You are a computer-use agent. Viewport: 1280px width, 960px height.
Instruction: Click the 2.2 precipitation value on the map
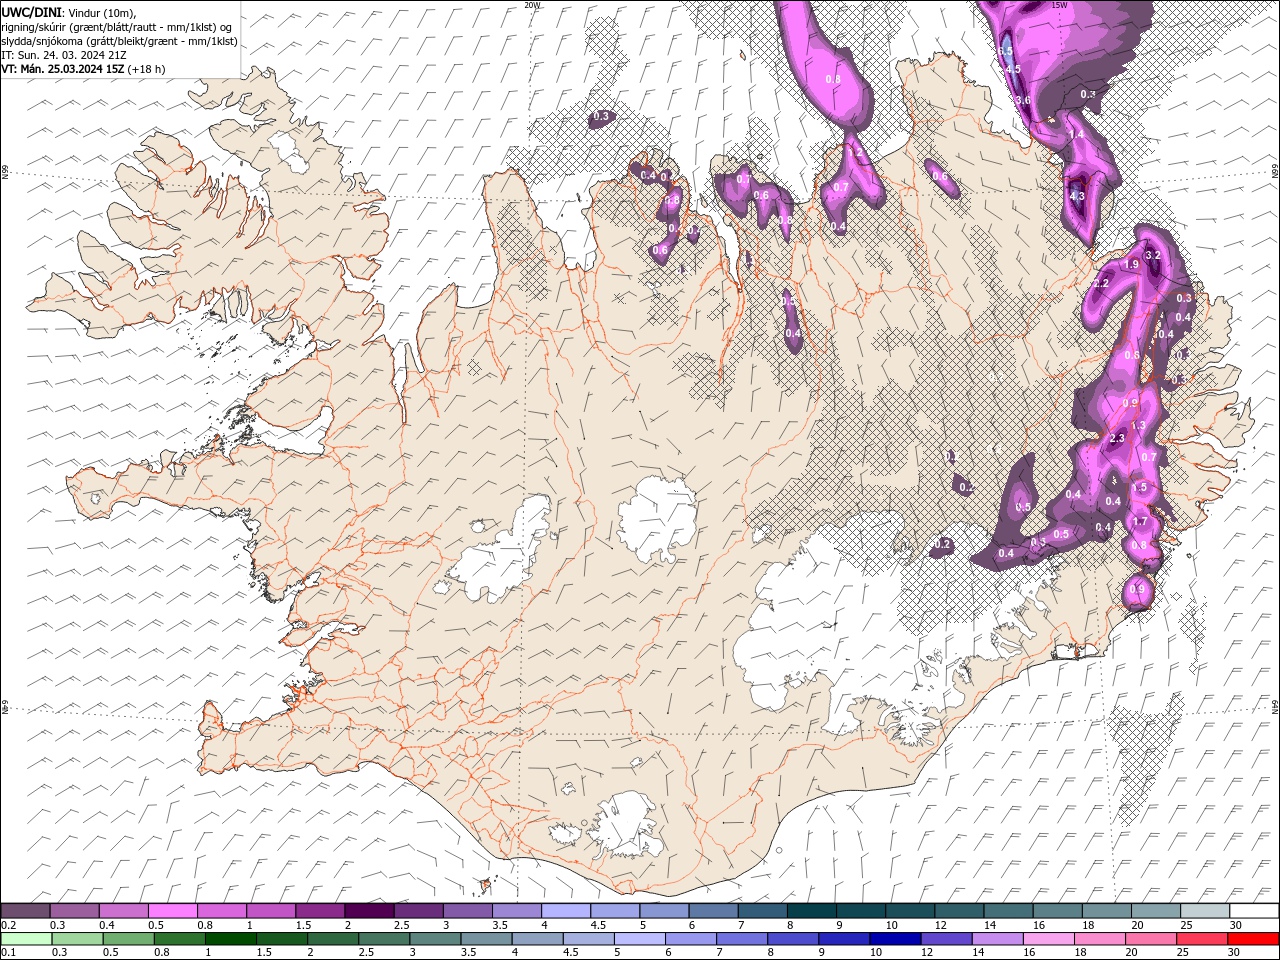[1101, 284]
